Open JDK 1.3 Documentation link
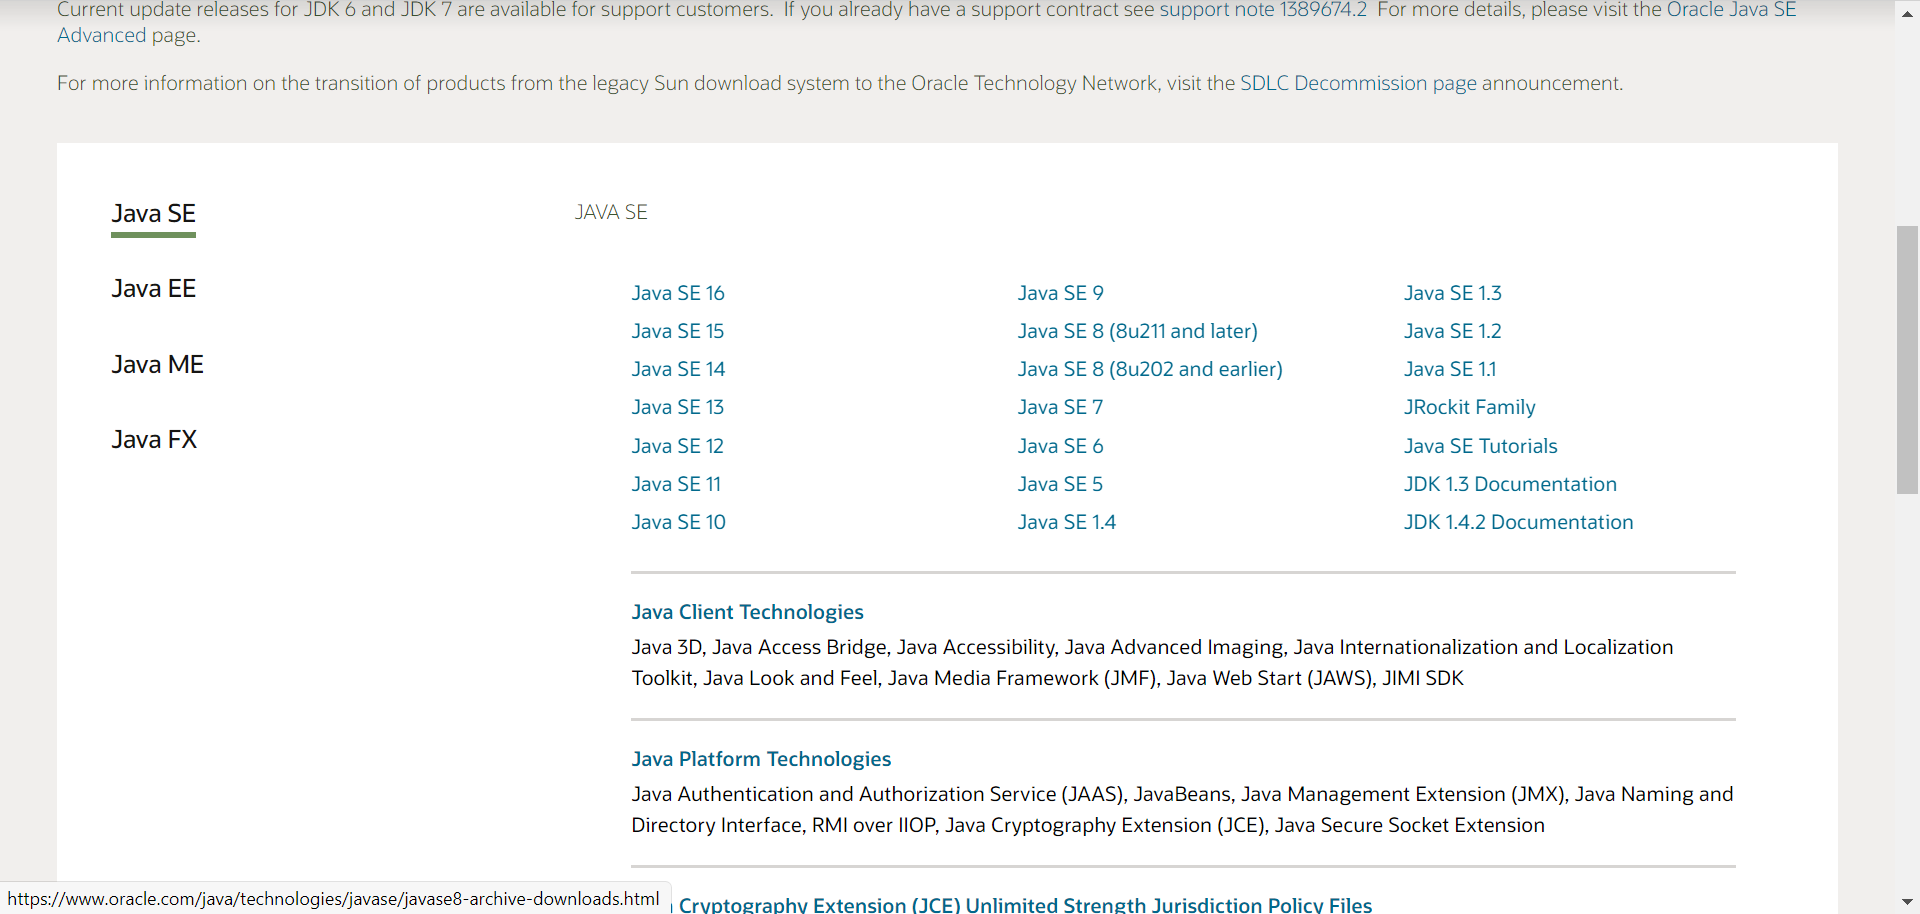 point(1510,484)
